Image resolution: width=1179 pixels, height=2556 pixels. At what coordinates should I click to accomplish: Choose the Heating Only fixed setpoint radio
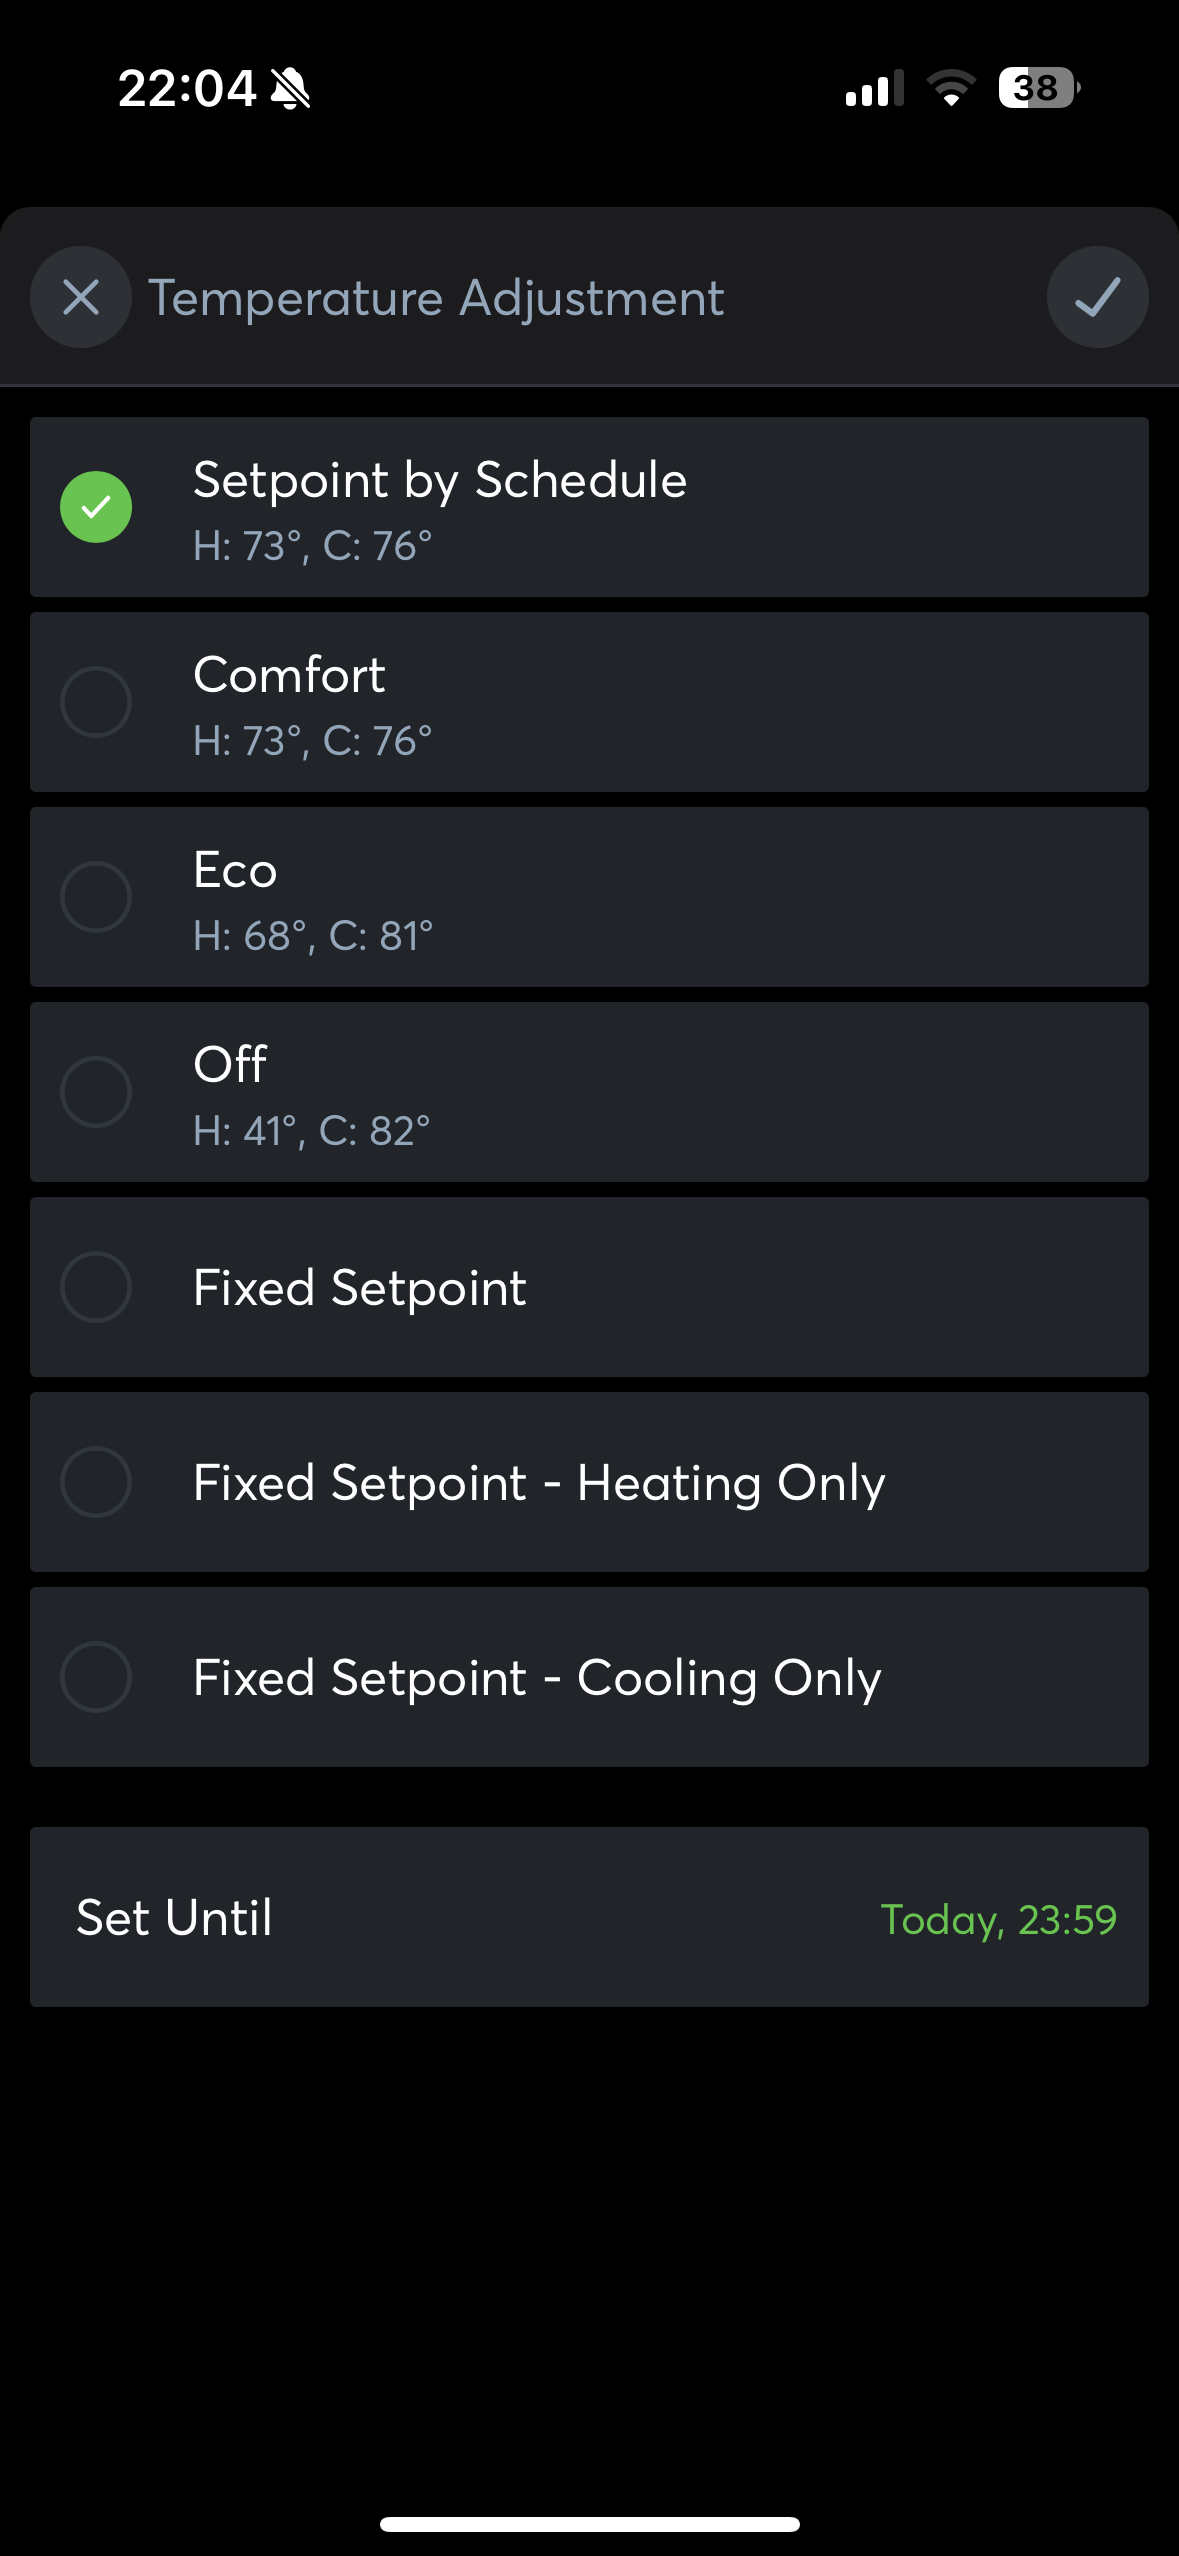96,1482
